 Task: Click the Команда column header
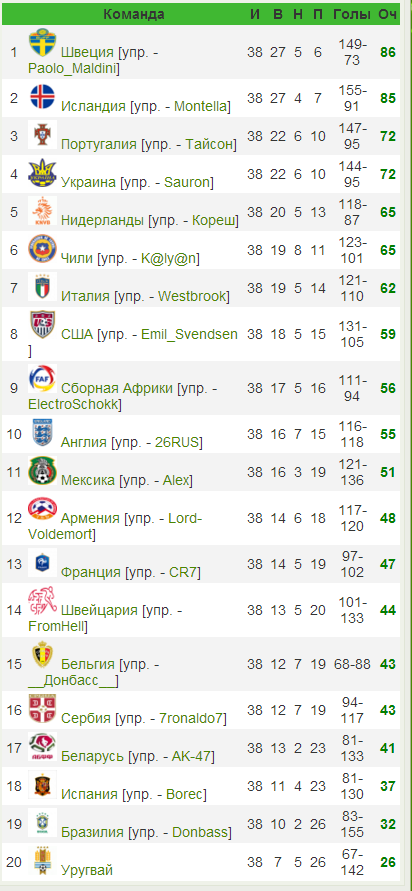click(134, 14)
